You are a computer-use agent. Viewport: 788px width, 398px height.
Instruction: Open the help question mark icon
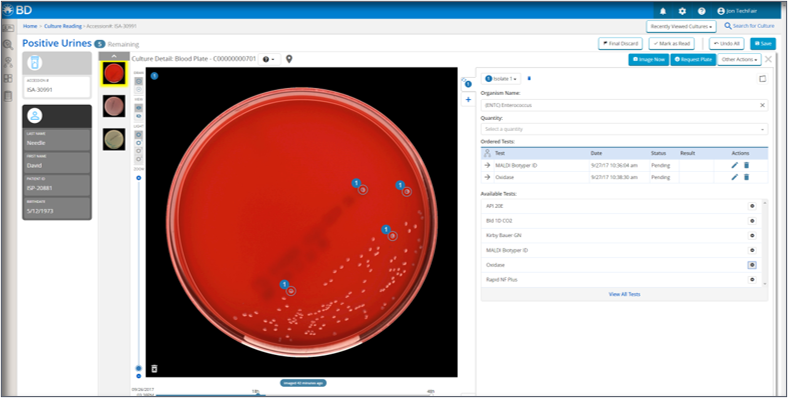[x=702, y=11]
